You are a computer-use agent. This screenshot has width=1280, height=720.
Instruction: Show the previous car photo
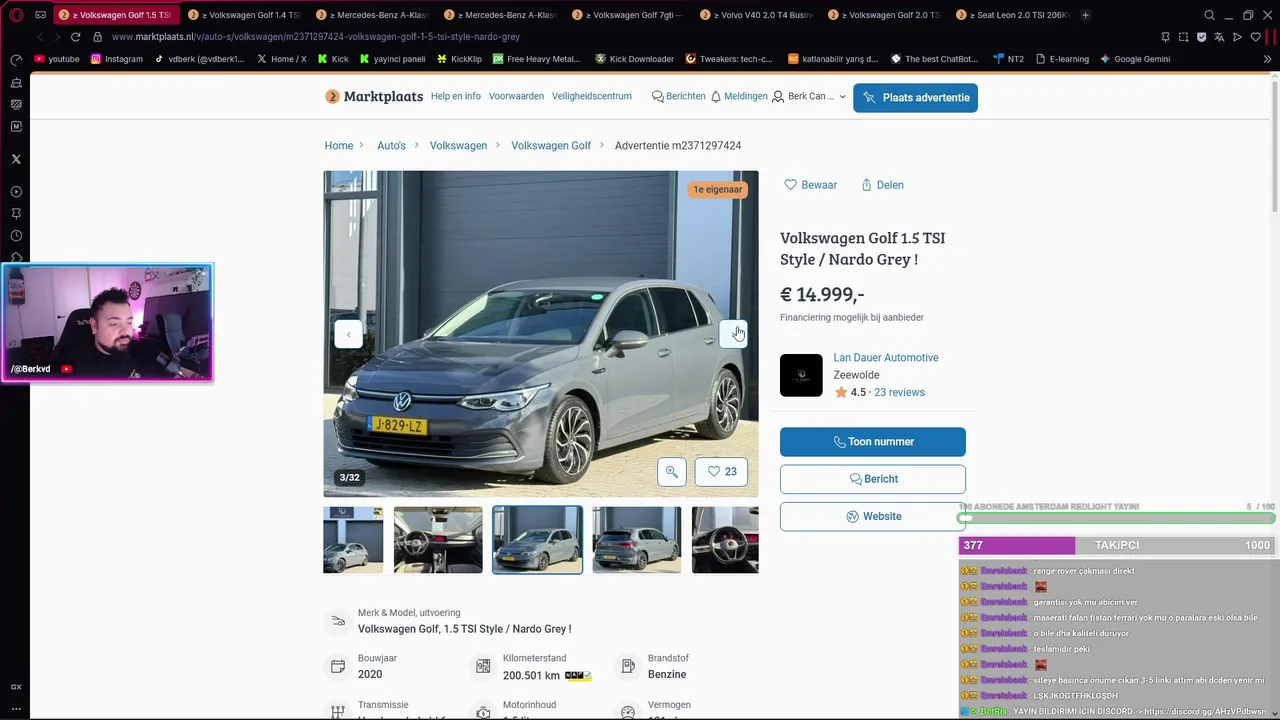point(348,334)
